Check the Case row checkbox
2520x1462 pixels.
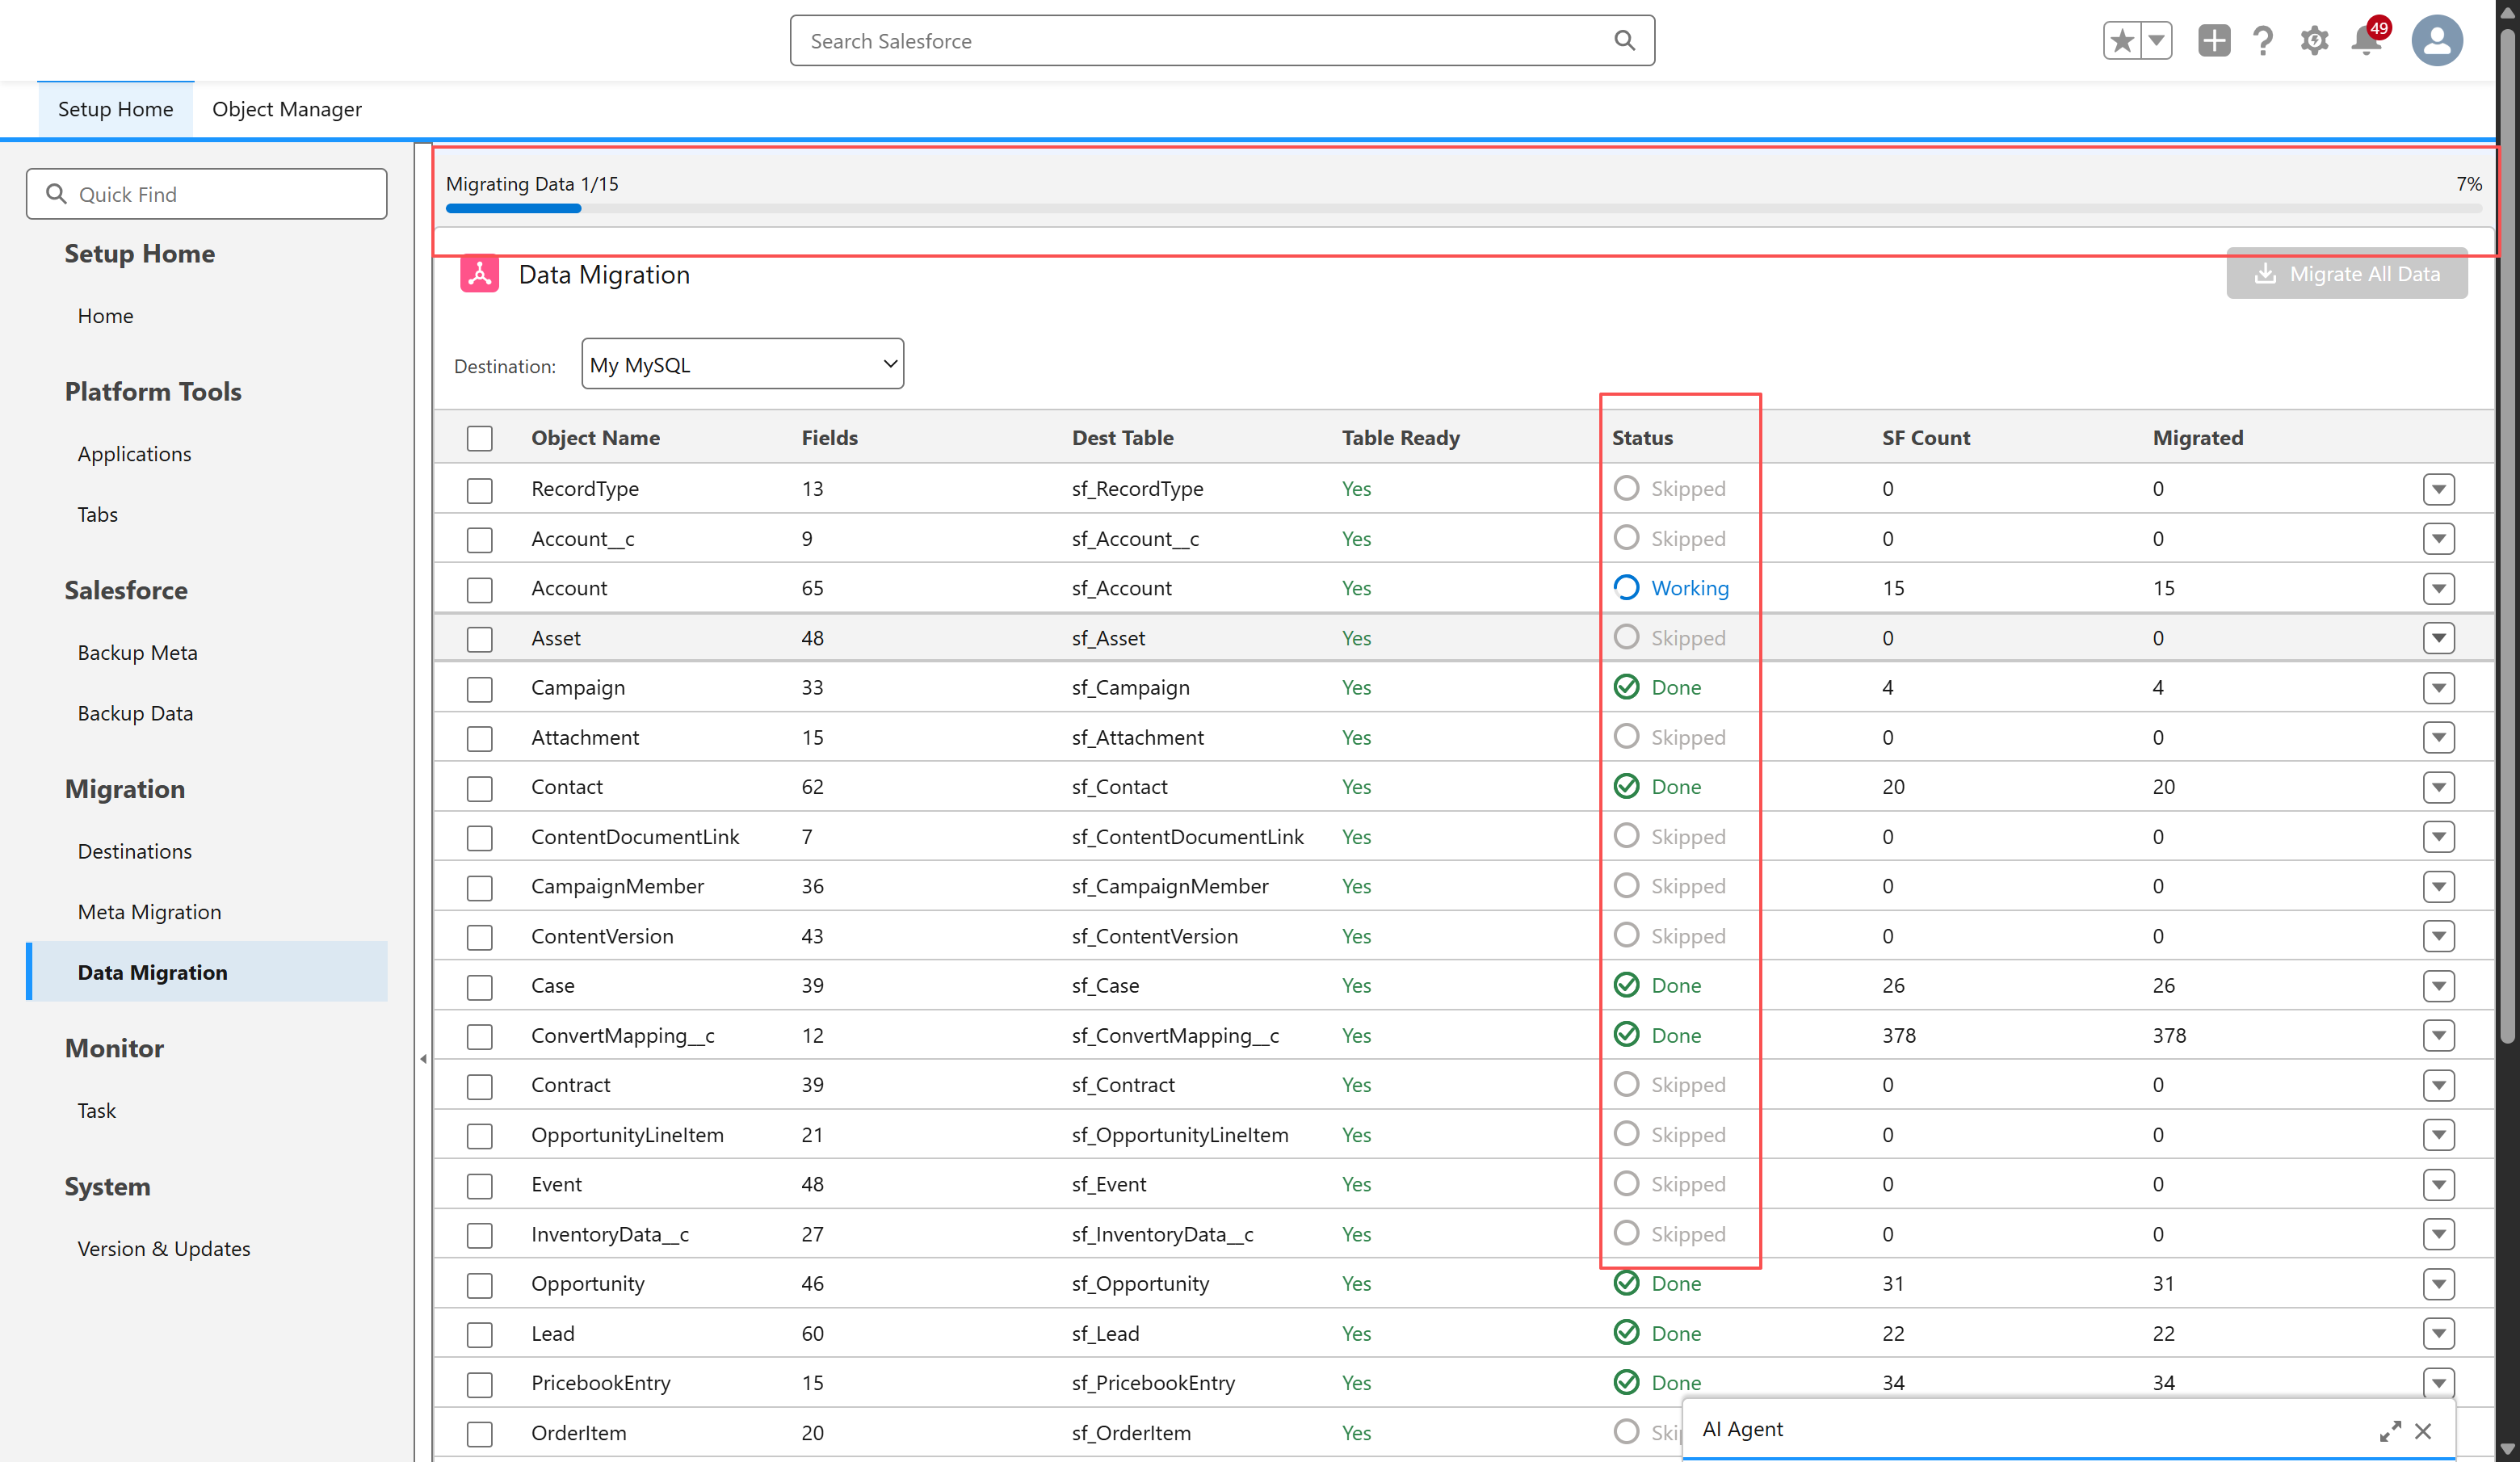480,986
